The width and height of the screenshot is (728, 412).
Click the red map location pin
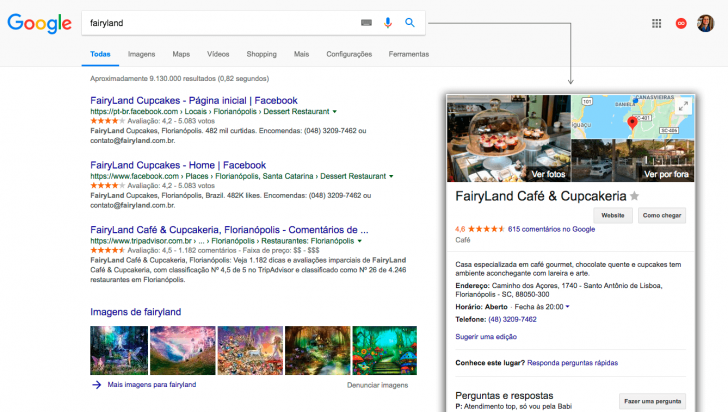[x=632, y=123]
